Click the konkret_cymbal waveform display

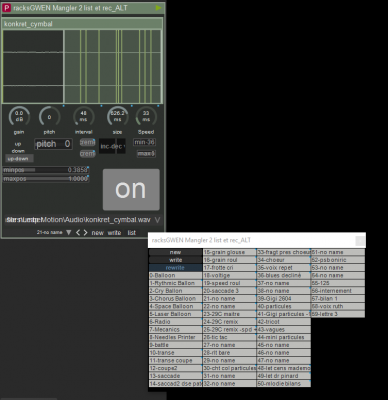[82, 66]
